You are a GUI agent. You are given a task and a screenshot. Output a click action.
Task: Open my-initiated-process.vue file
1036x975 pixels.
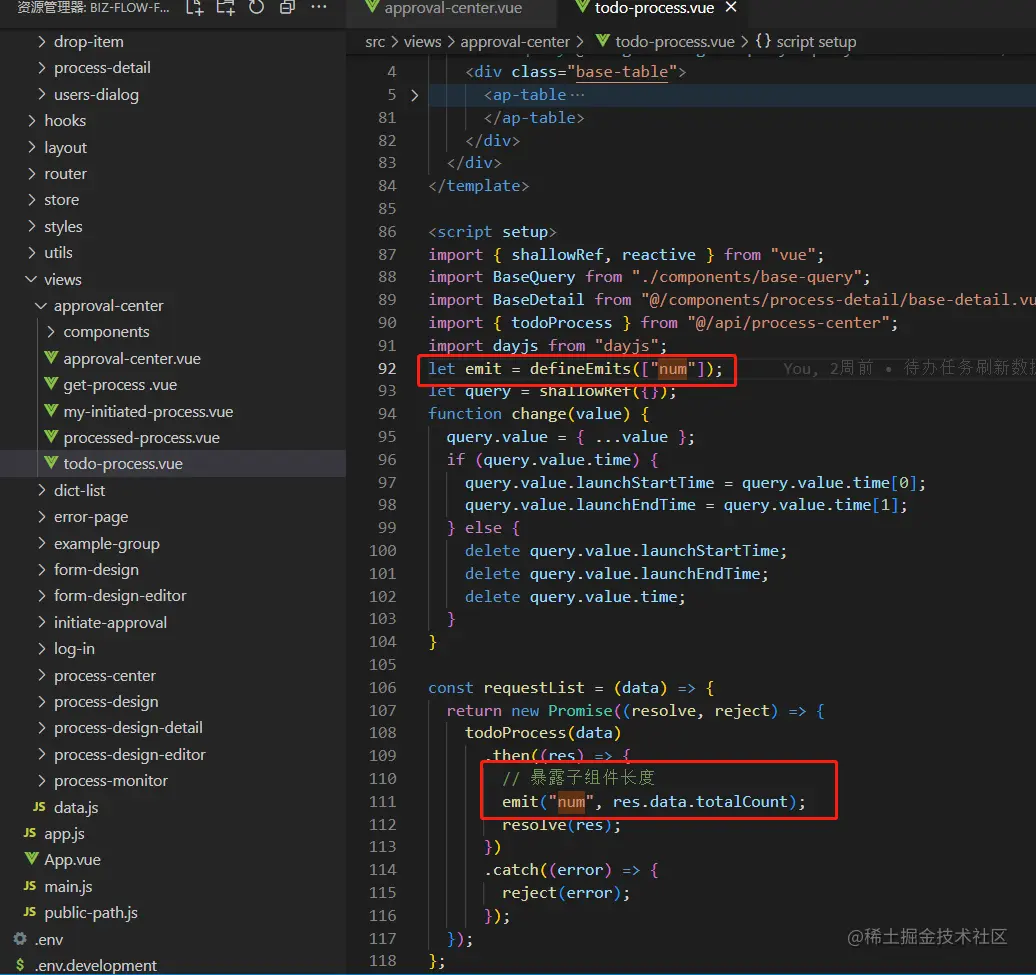[x=148, y=412]
